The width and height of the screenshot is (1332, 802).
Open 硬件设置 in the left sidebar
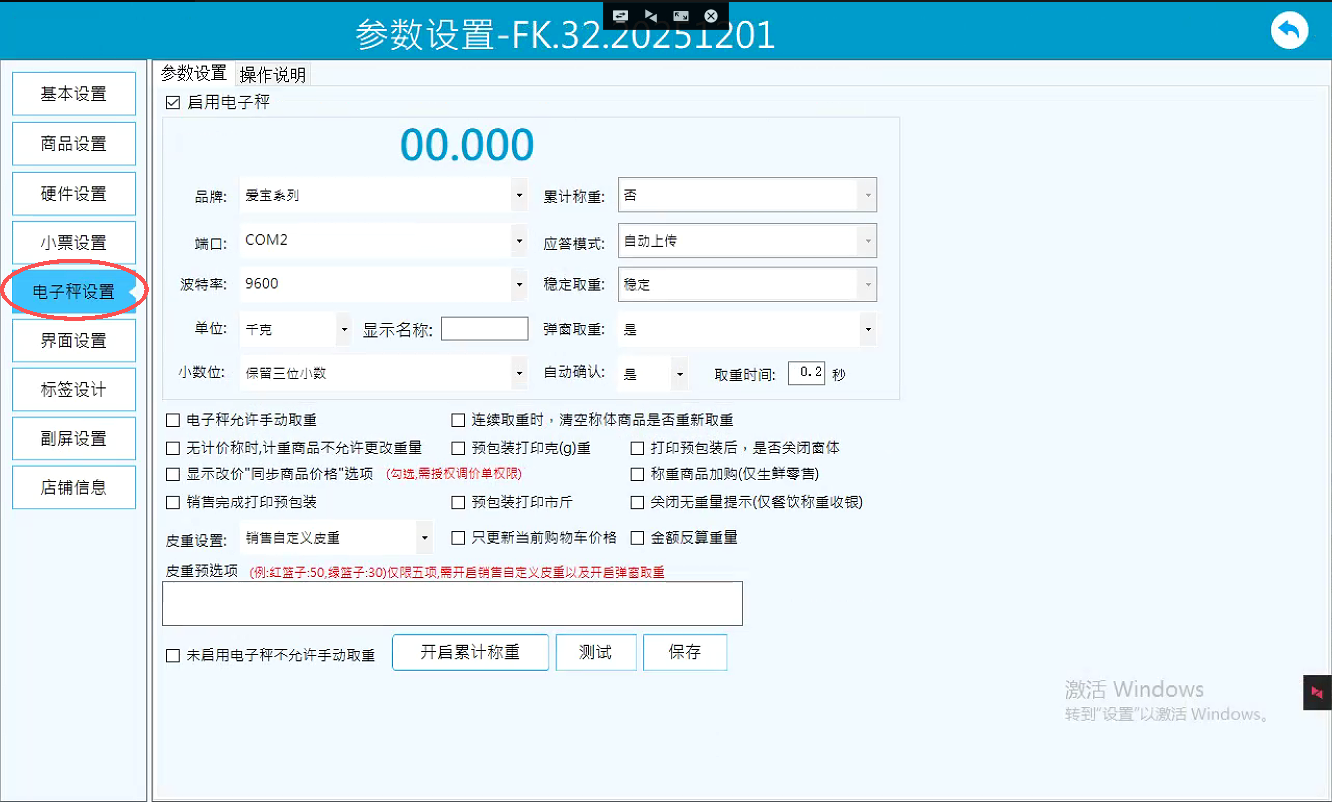pyautogui.click(x=74, y=193)
